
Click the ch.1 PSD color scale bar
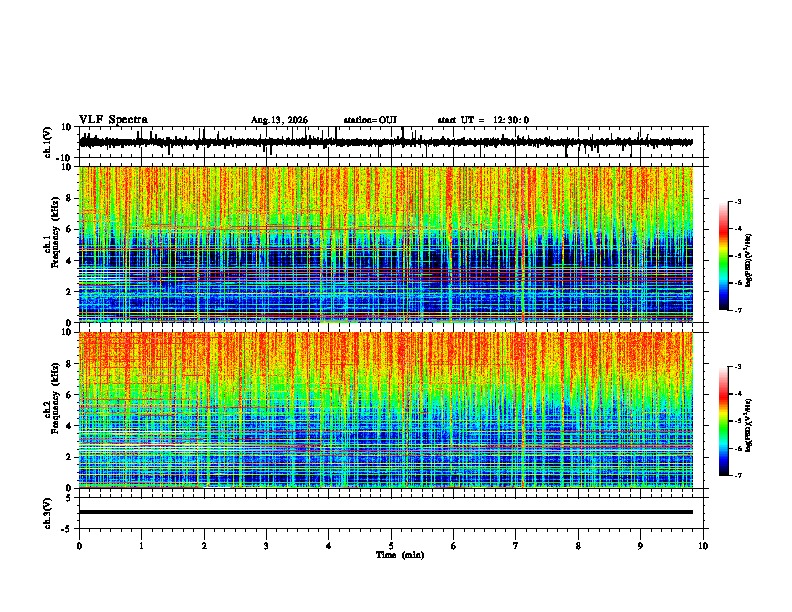point(724,256)
